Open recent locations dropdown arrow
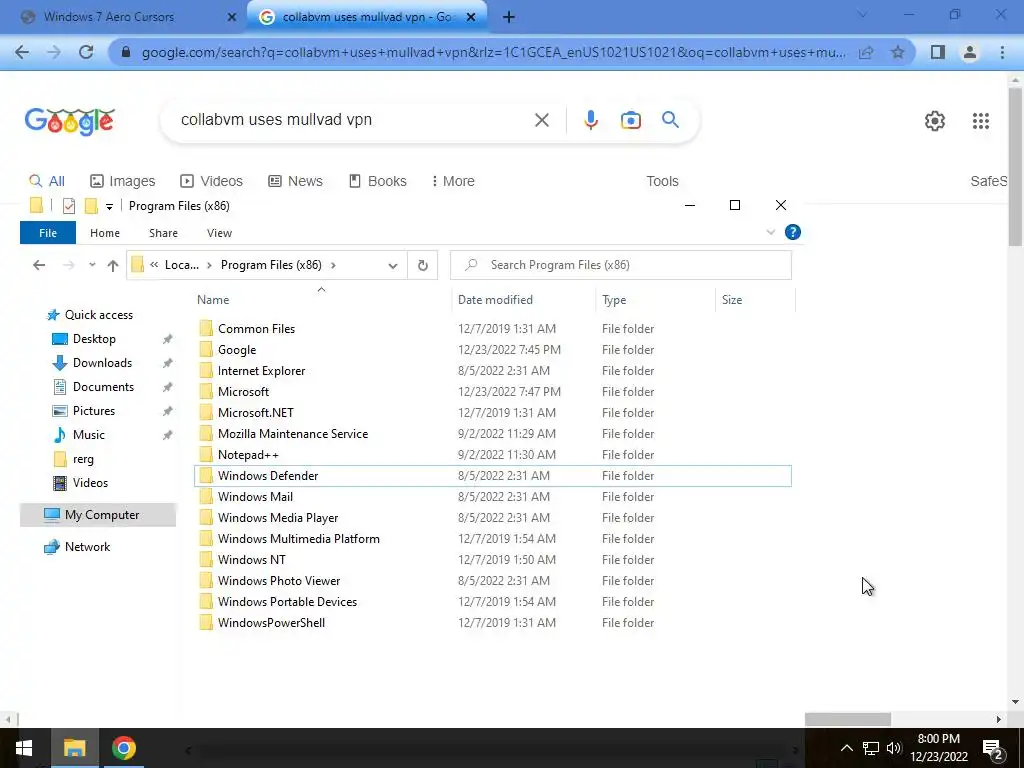Image resolution: width=1024 pixels, height=768 pixels. point(92,265)
